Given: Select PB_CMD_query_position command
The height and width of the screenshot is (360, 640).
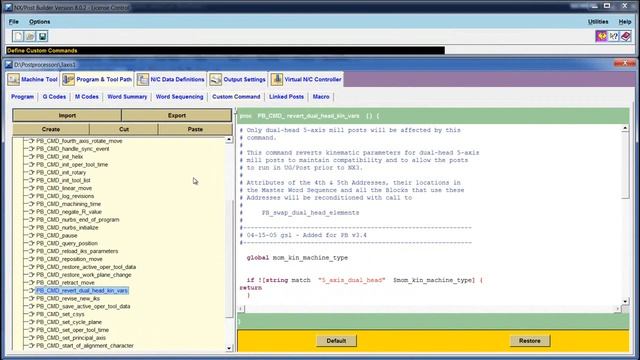Looking at the screenshot, I should point(67,243).
